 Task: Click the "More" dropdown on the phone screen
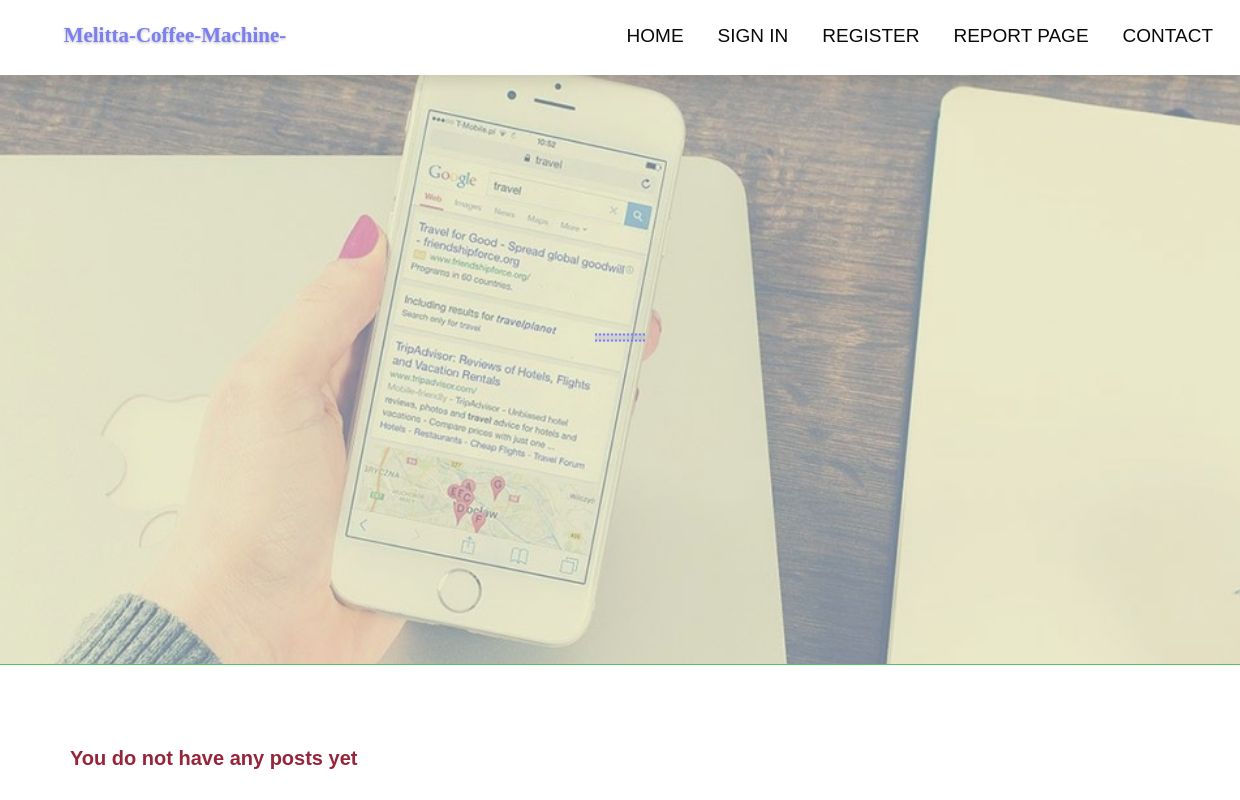click(573, 227)
